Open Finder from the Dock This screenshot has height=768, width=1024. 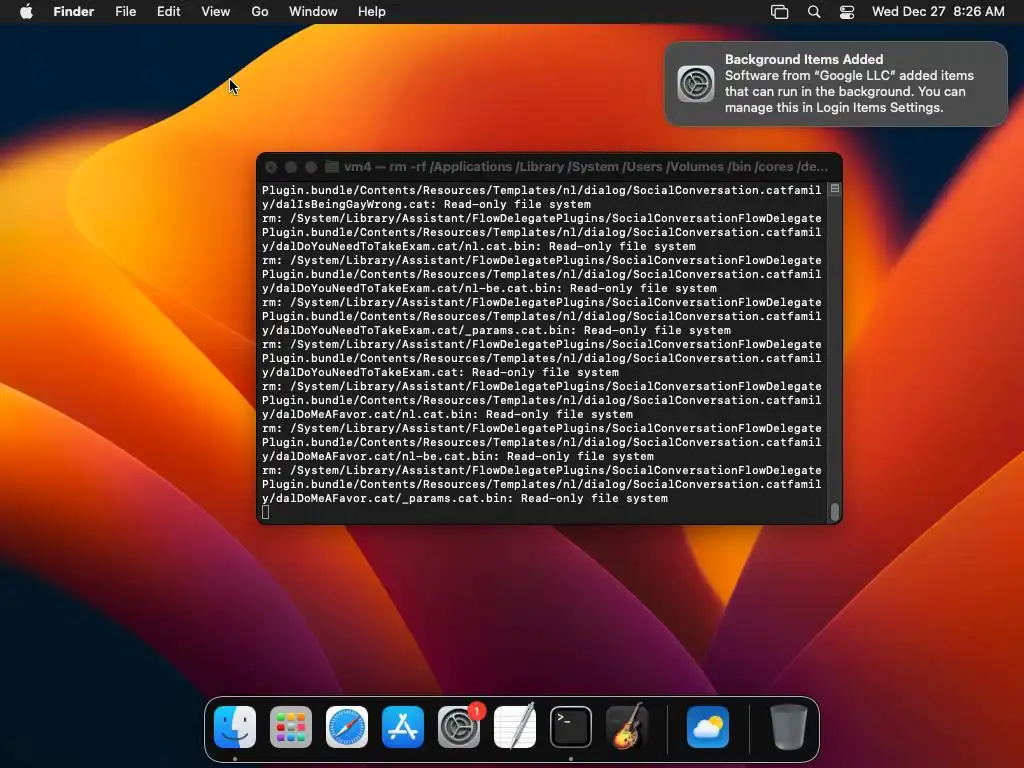(x=234, y=727)
